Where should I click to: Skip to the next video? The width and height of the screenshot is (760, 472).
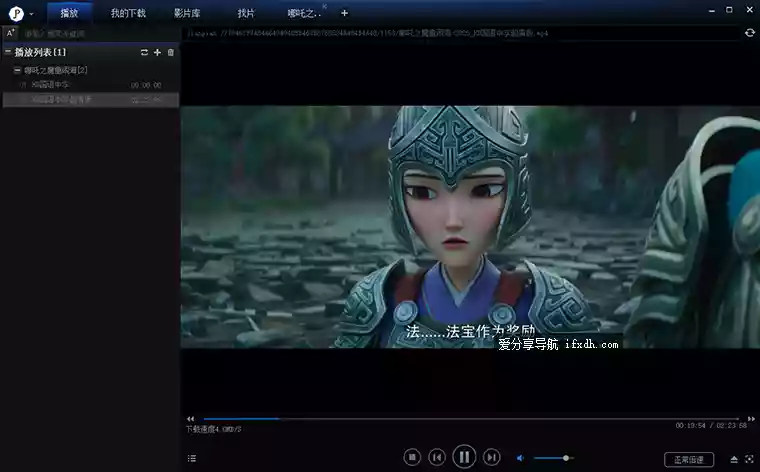491,457
